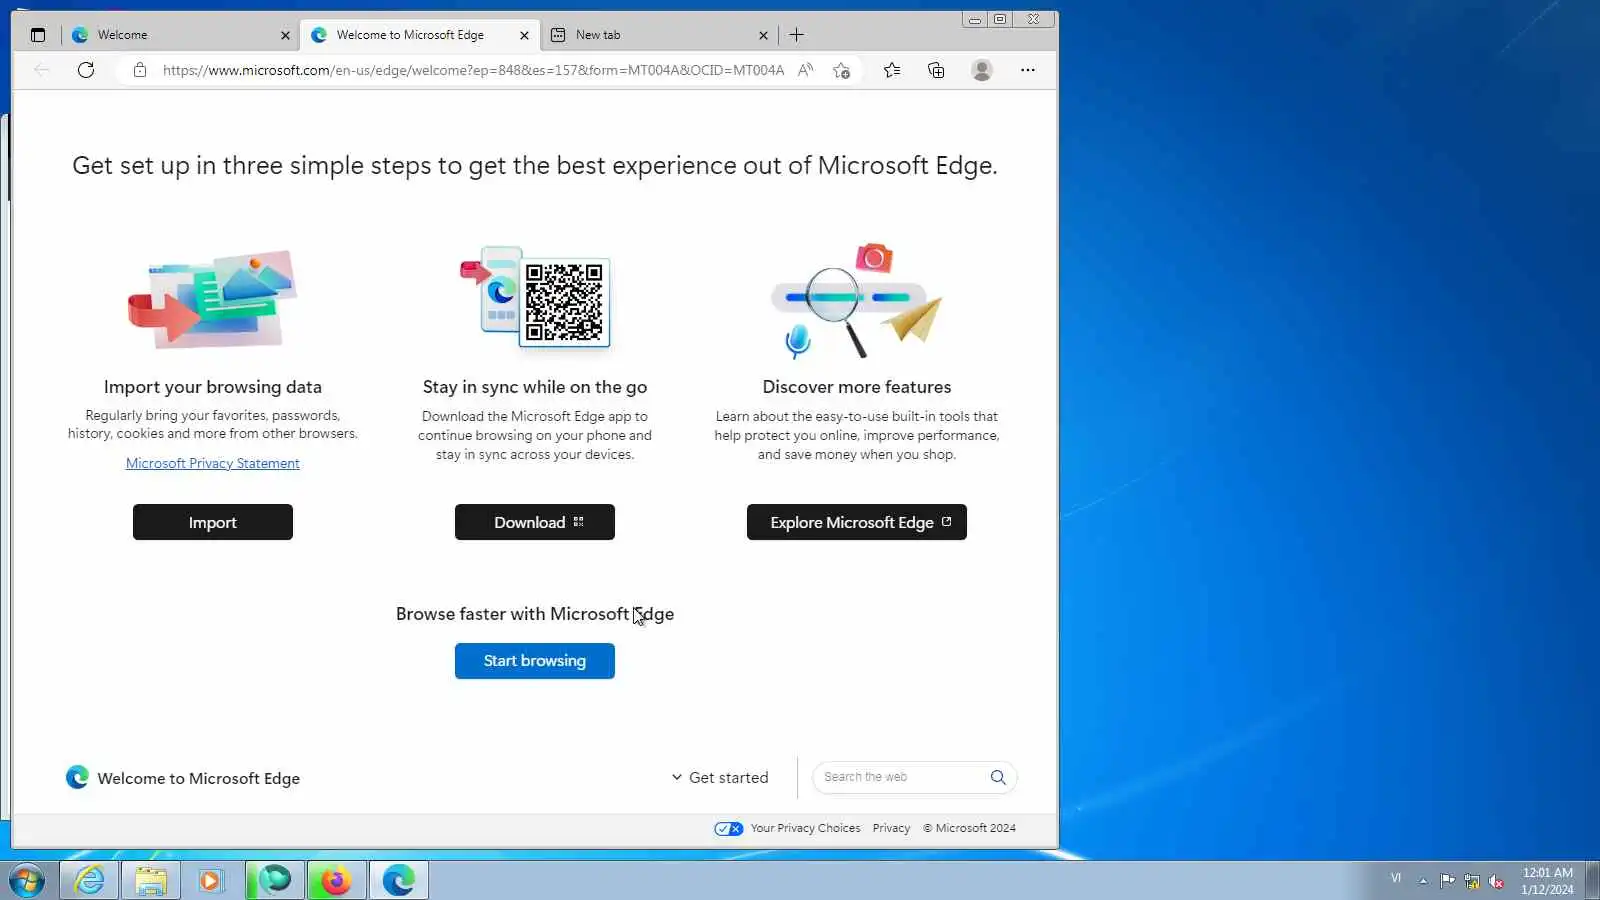Open the Favorites list icon

coord(892,70)
